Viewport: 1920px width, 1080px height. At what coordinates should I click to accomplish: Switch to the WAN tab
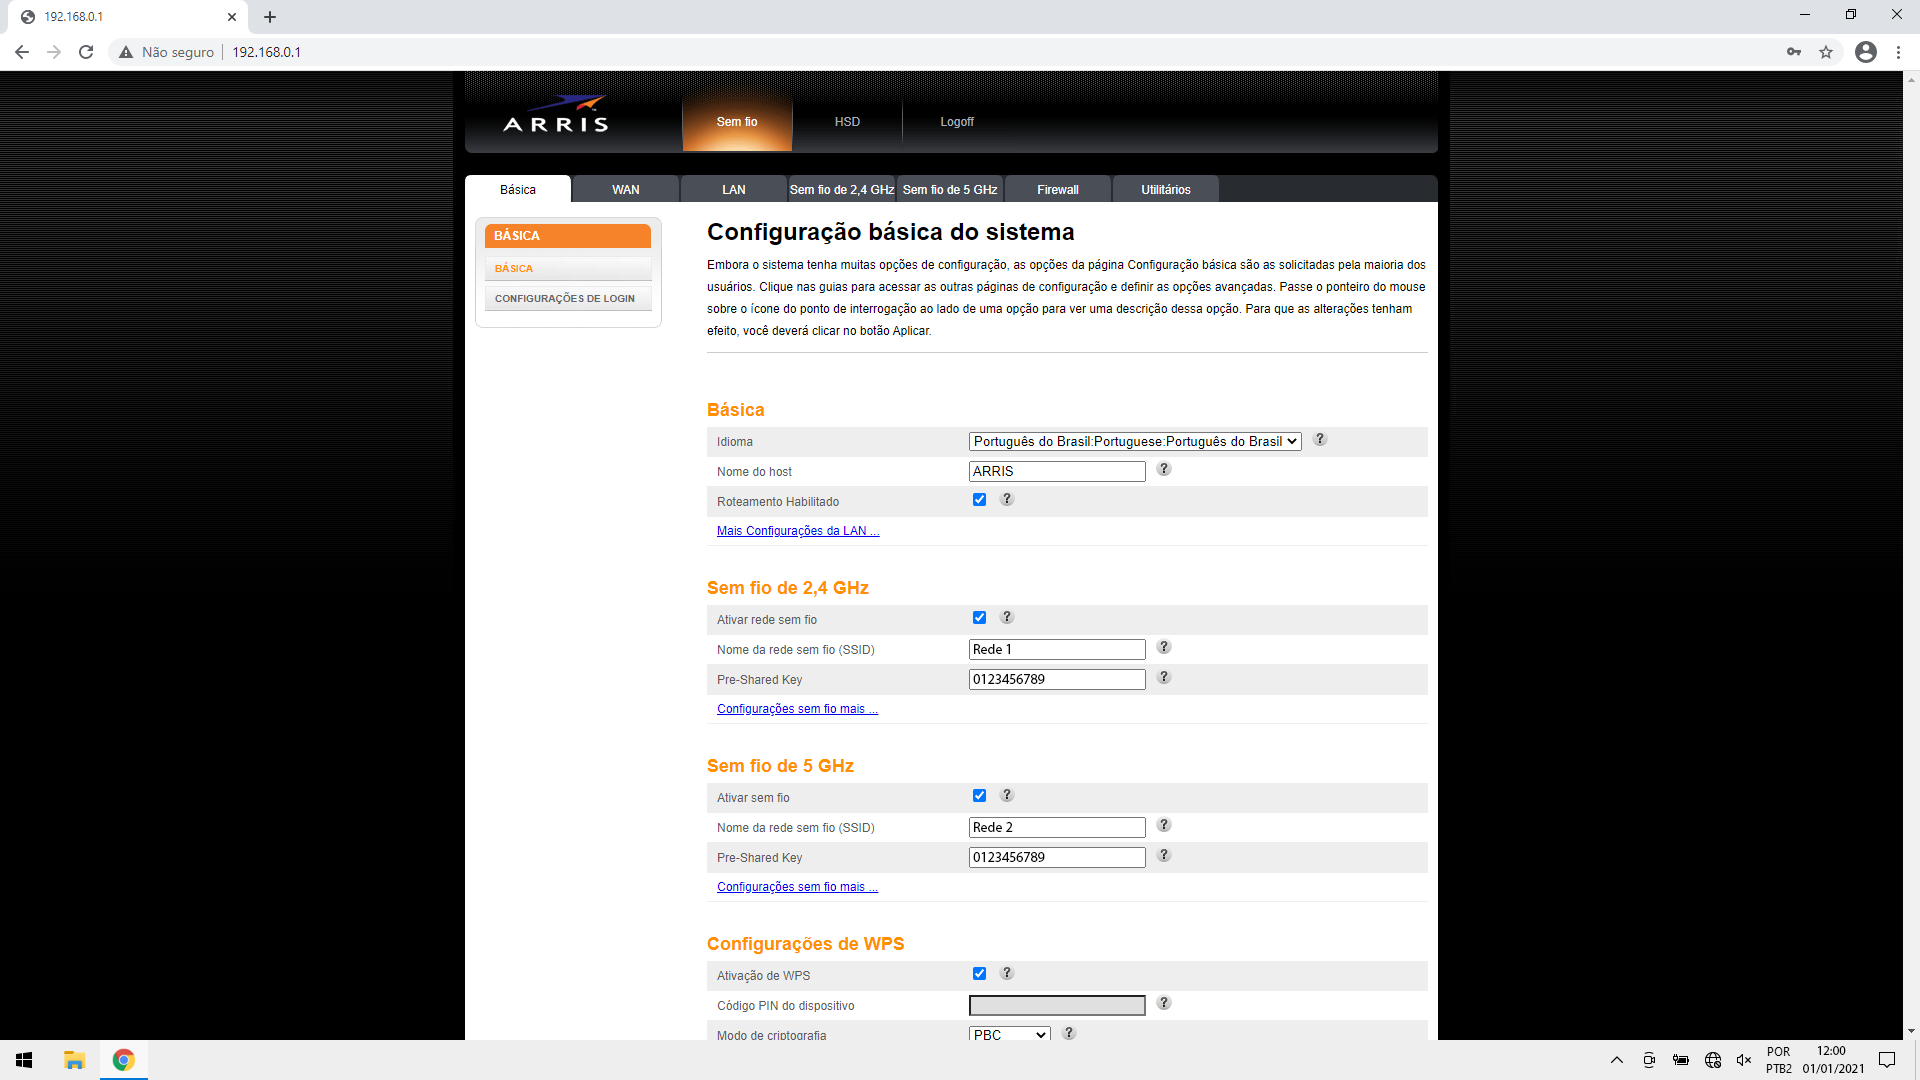pyautogui.click(x=626, y=189)
